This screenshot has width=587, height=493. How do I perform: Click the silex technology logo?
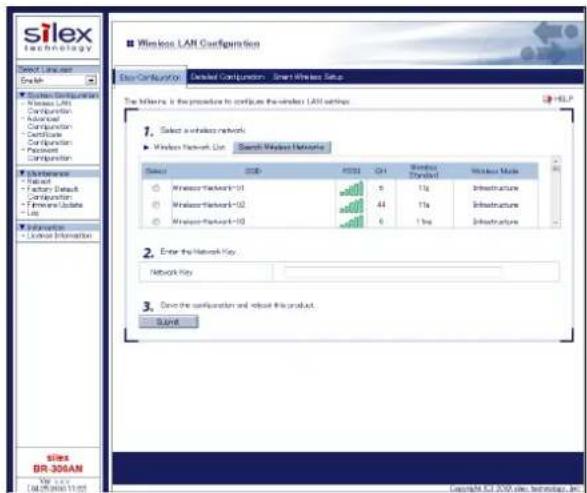[58, 37]
